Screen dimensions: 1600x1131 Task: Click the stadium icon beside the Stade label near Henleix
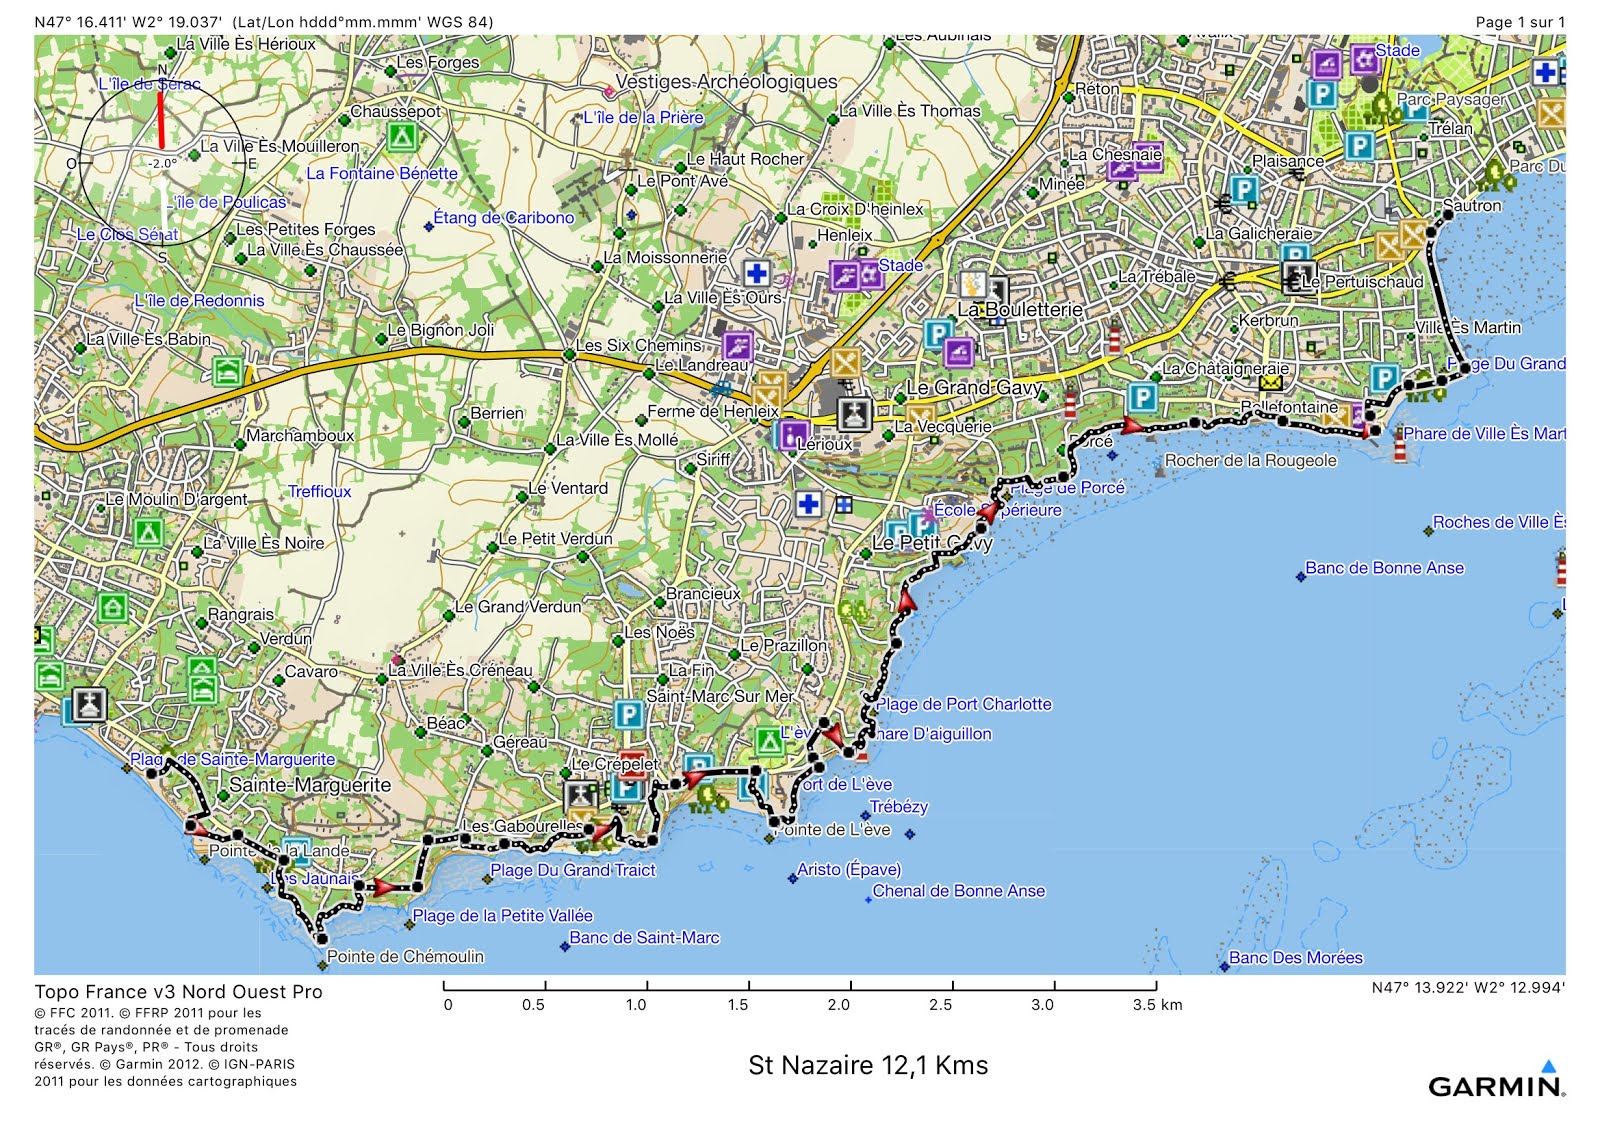(x=870, y=274)
